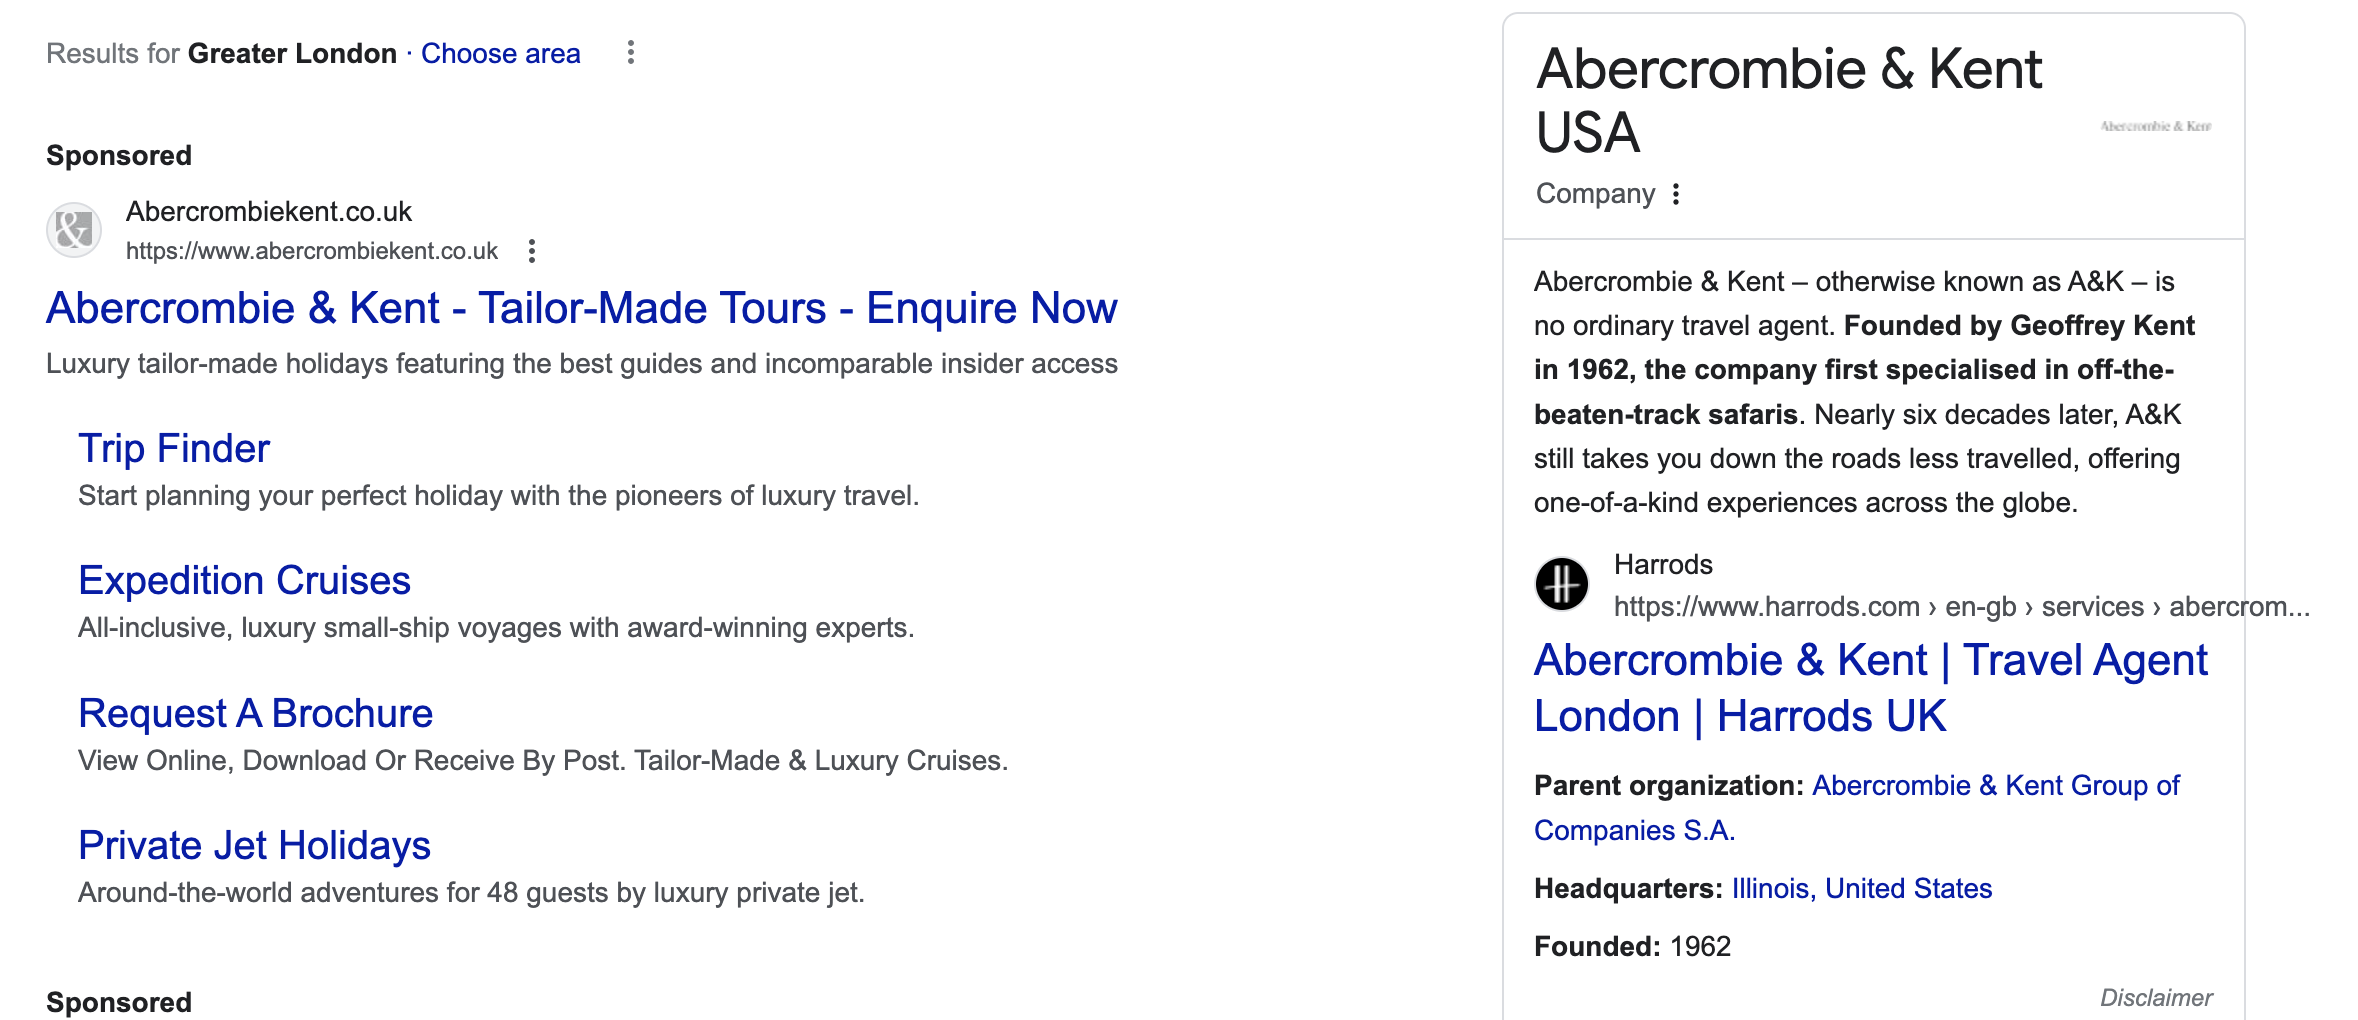
Task: Open more options next to Company label
Action: (1676, 194)
